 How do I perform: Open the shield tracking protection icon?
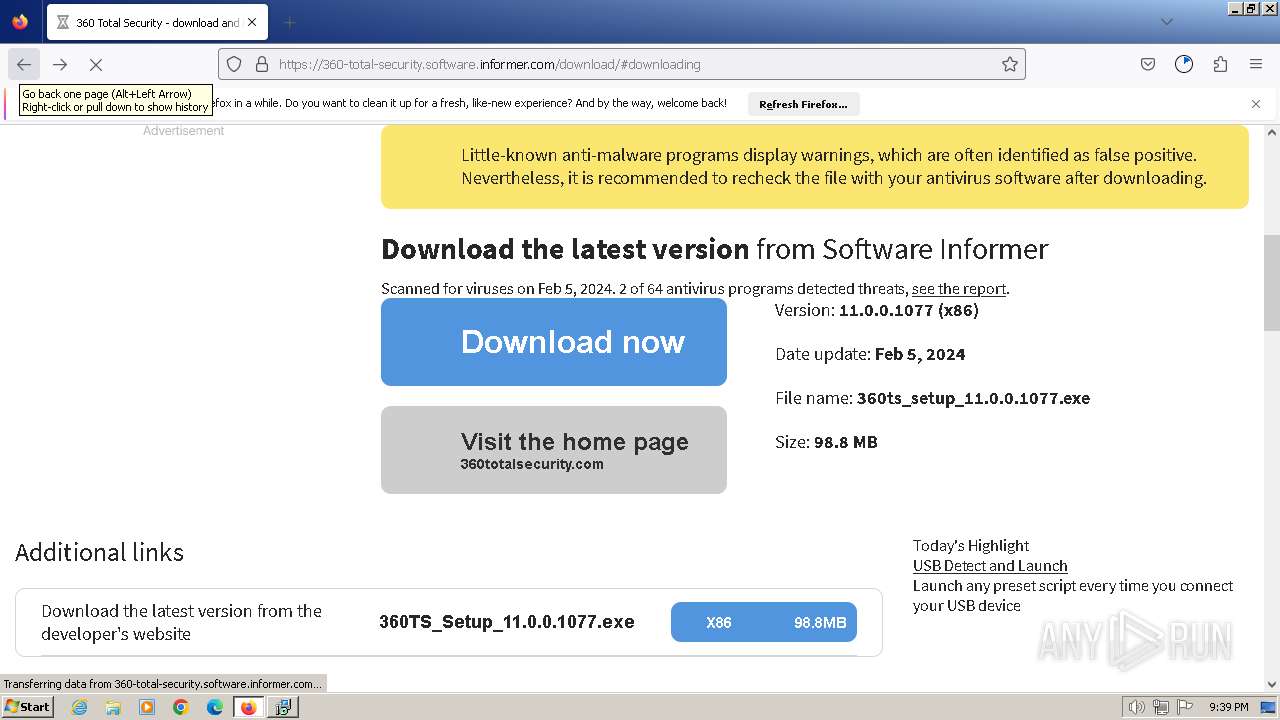(x=234, y=64)
